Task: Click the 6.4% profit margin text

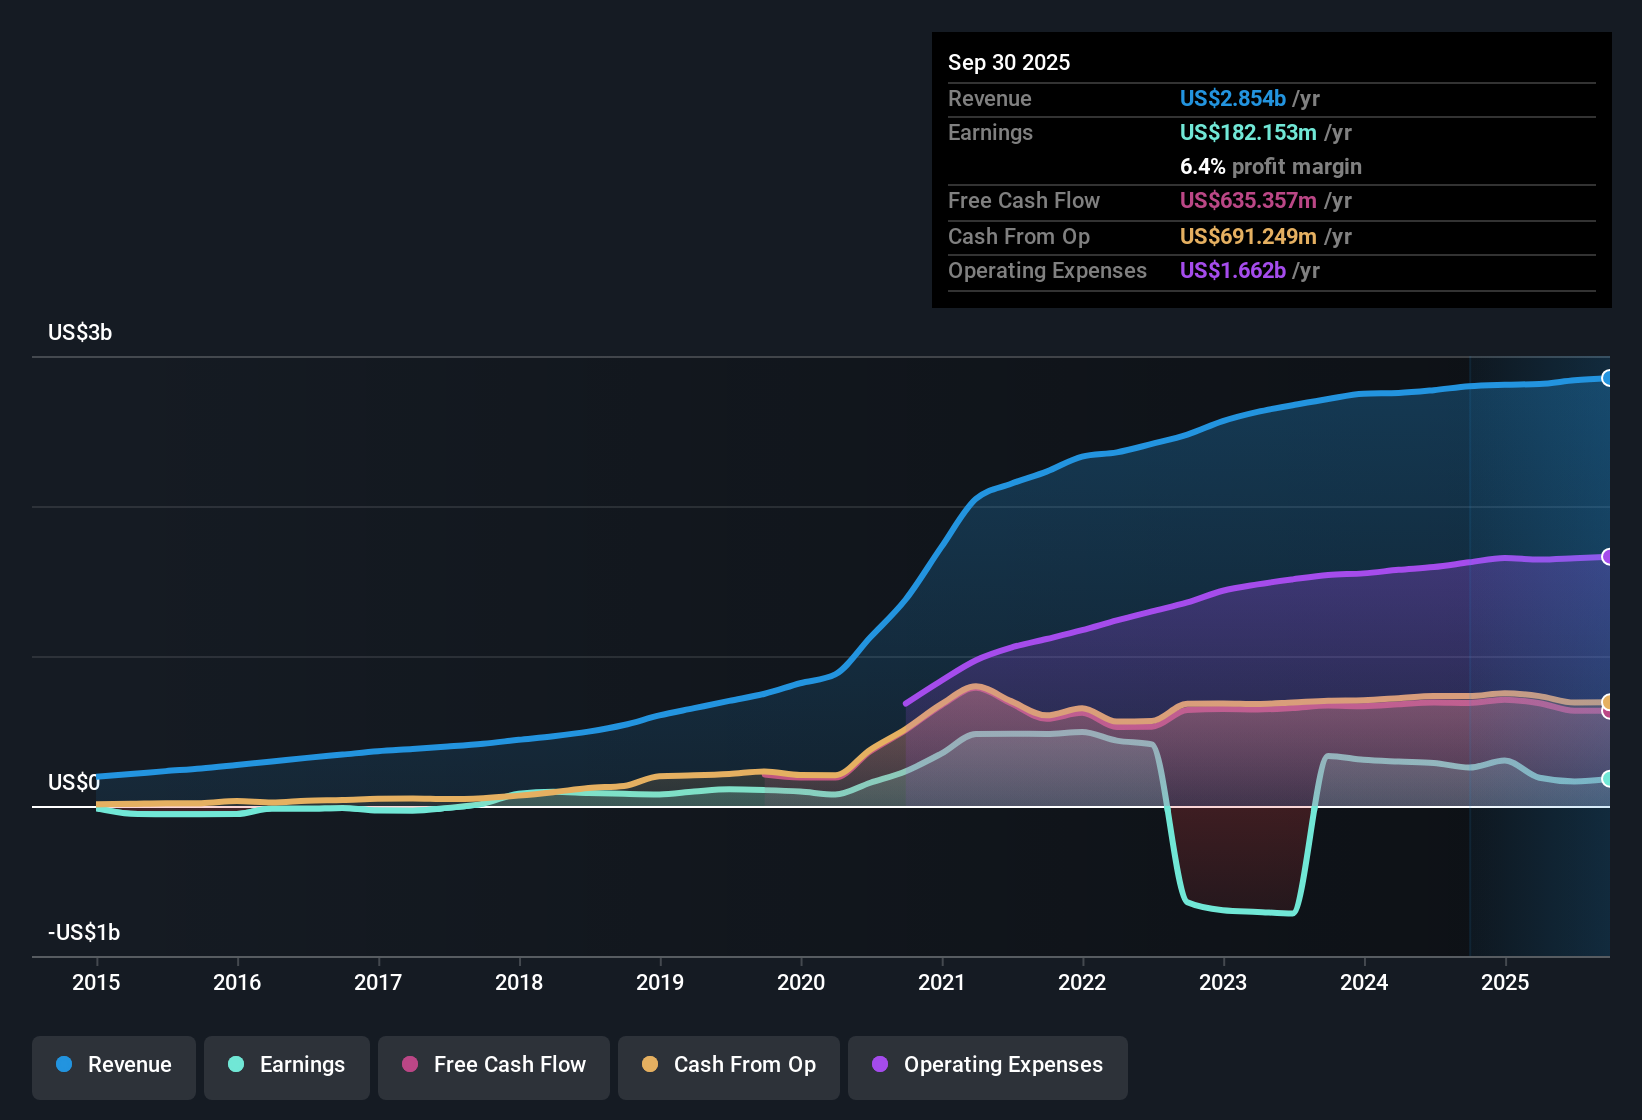Action: tap(1270, 166)
